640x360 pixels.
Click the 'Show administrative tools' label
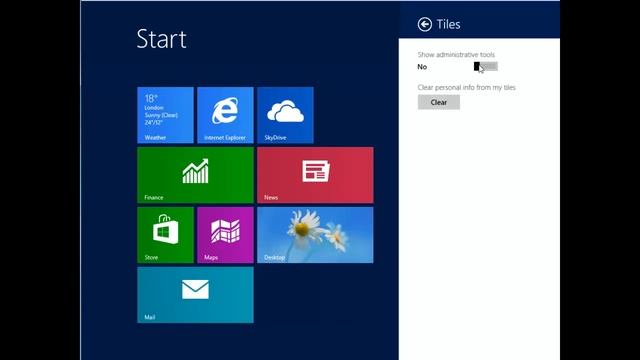(456, 55)
